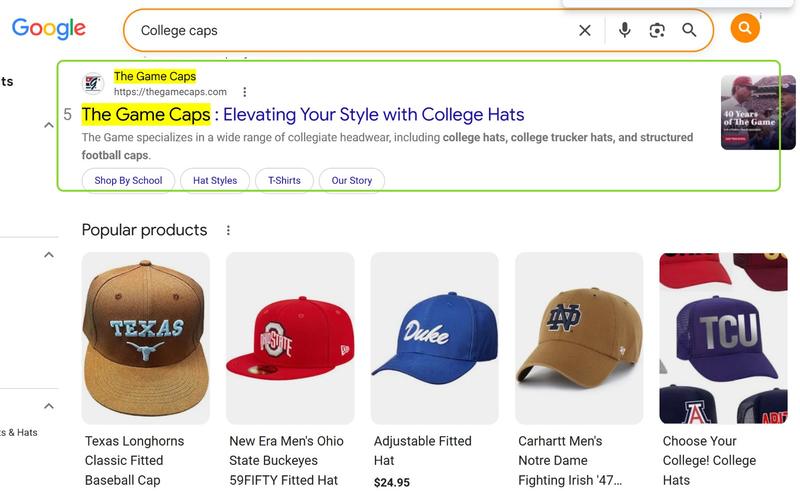Collapse the top sidebar section chevron
This screenshot has width=800, height=491.
click(x=48, y=125)
